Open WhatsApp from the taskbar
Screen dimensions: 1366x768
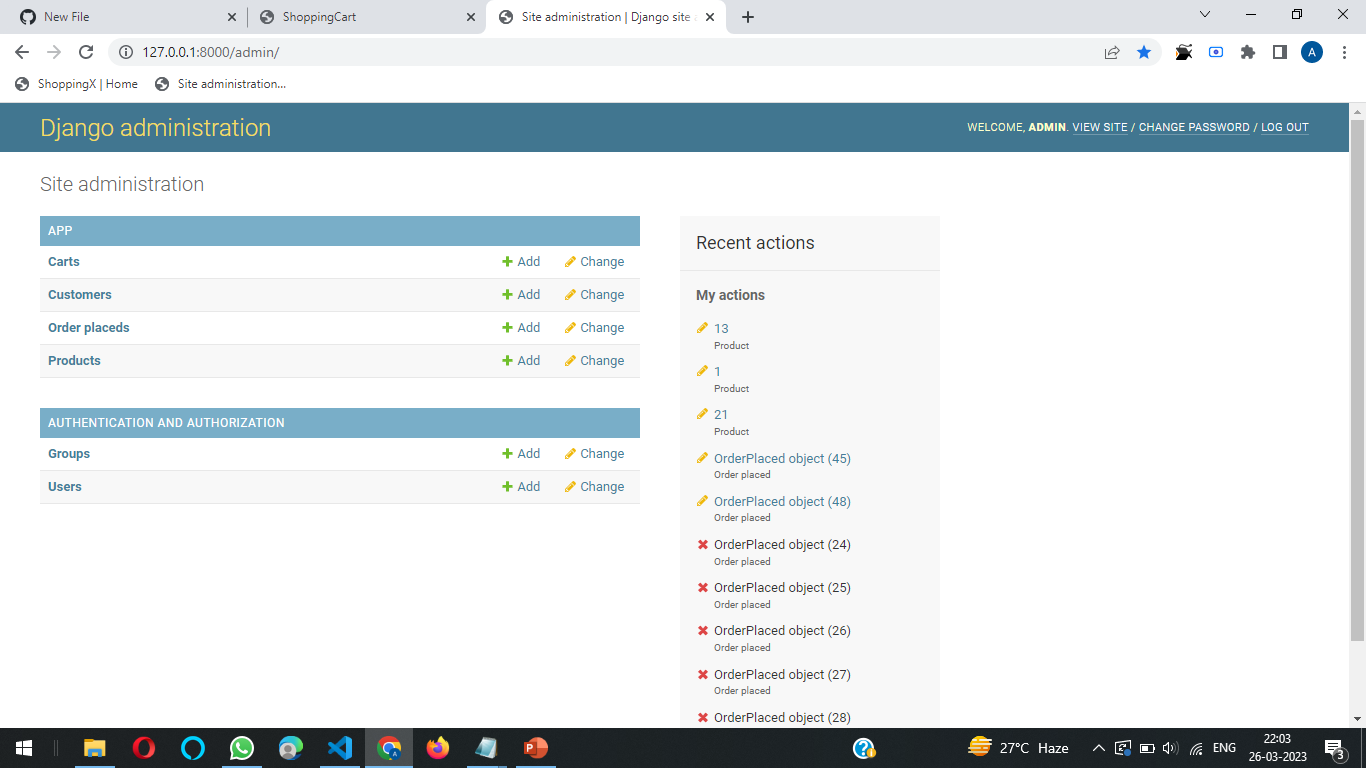pos(242,748)
